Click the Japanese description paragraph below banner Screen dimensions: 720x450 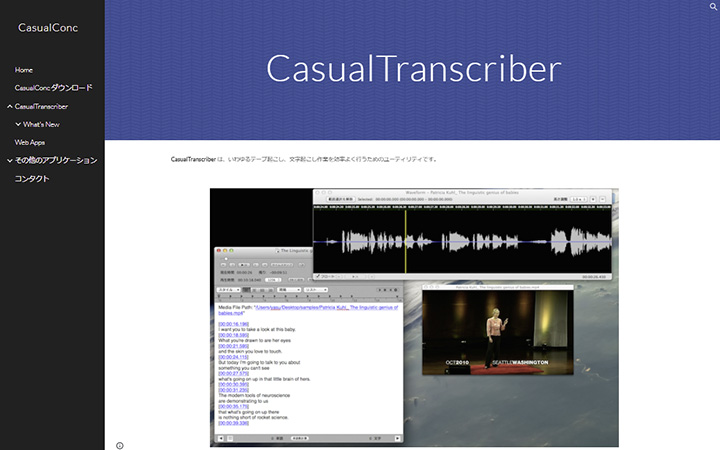304,159
